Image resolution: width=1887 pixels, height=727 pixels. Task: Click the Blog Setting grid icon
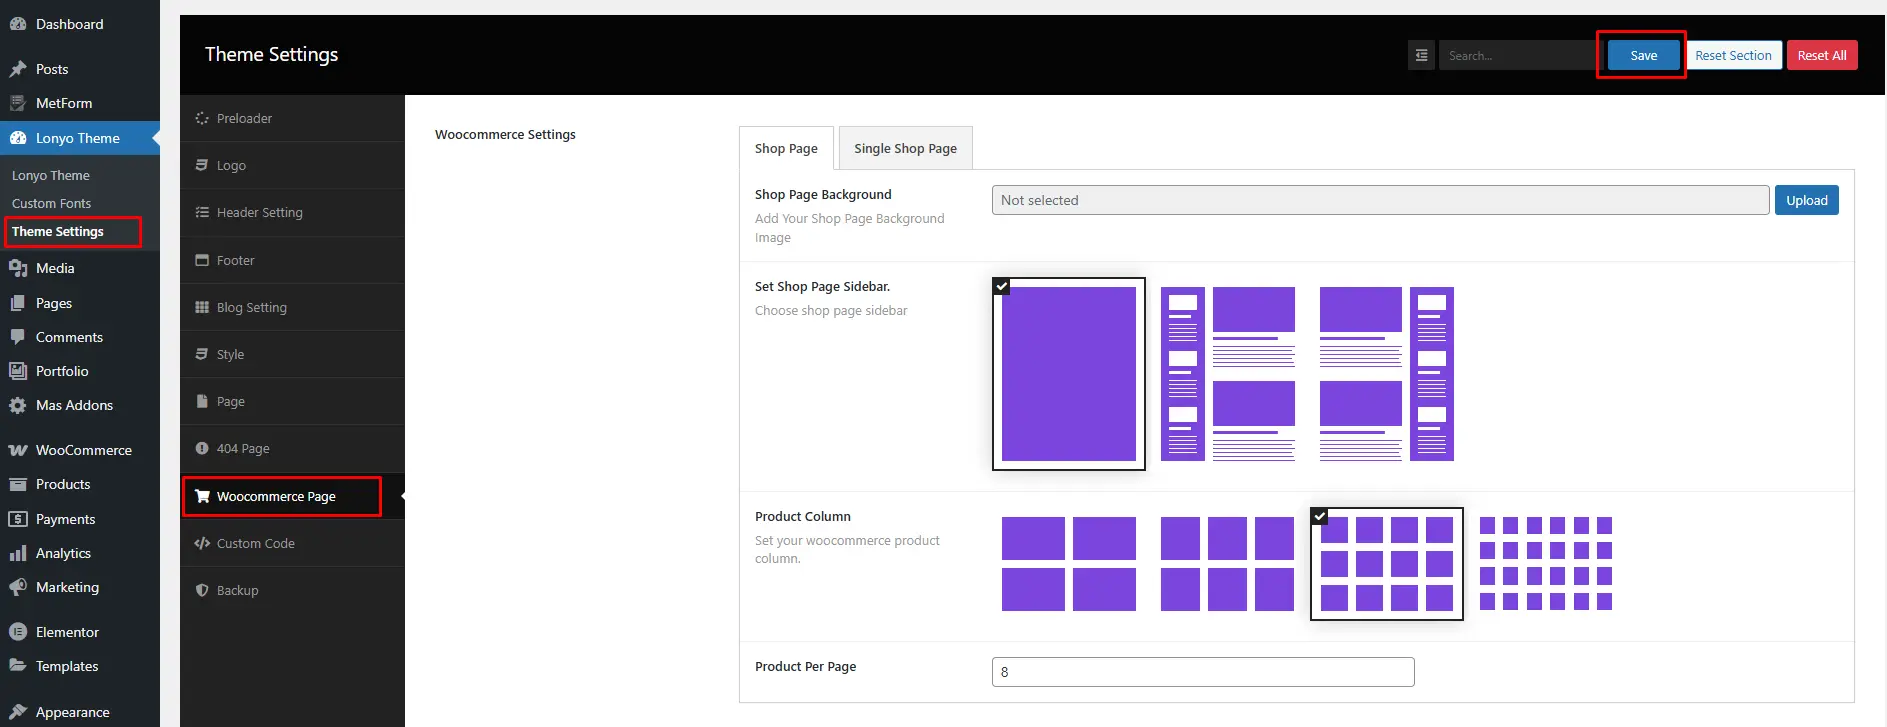coord(202,307)
